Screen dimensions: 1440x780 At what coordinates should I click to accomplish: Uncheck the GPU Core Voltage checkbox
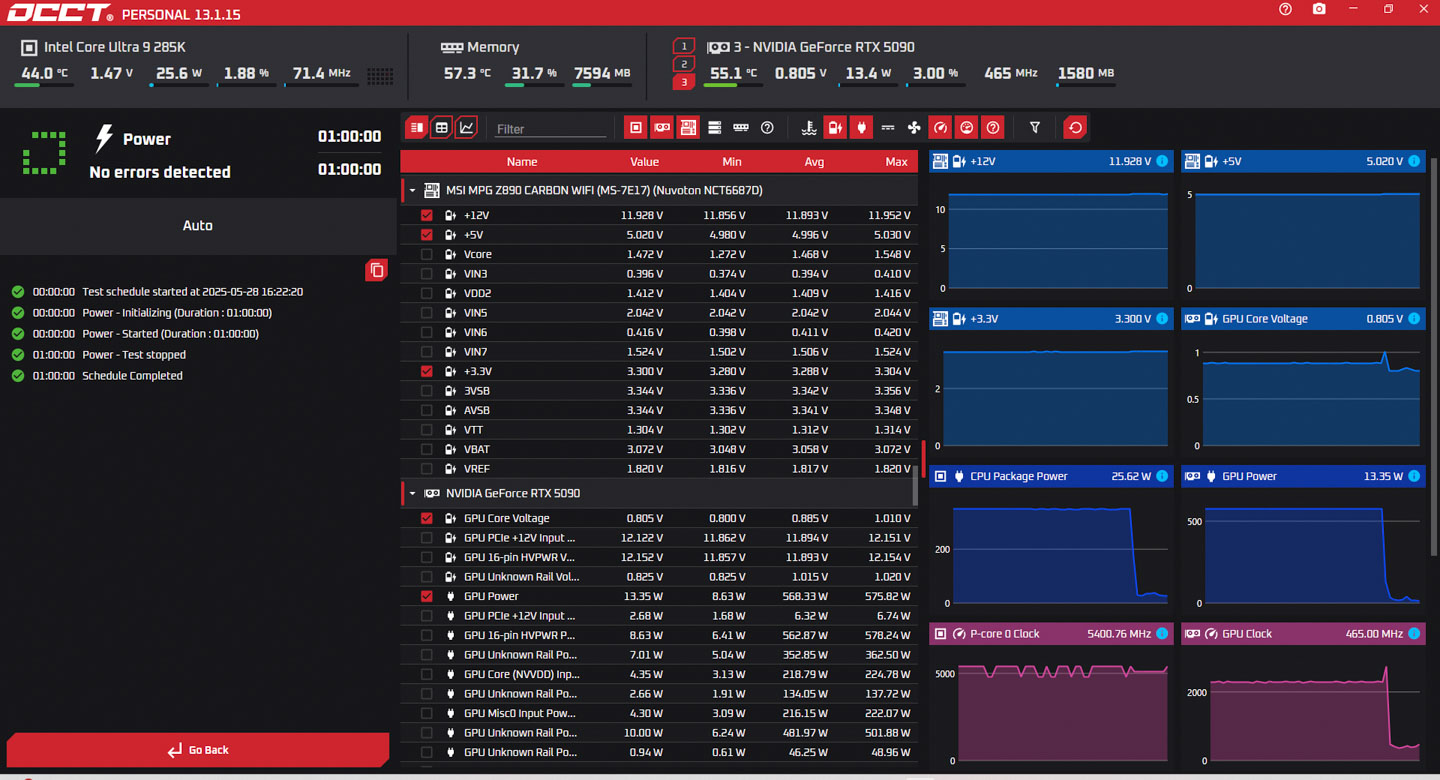tap(427, 518)
